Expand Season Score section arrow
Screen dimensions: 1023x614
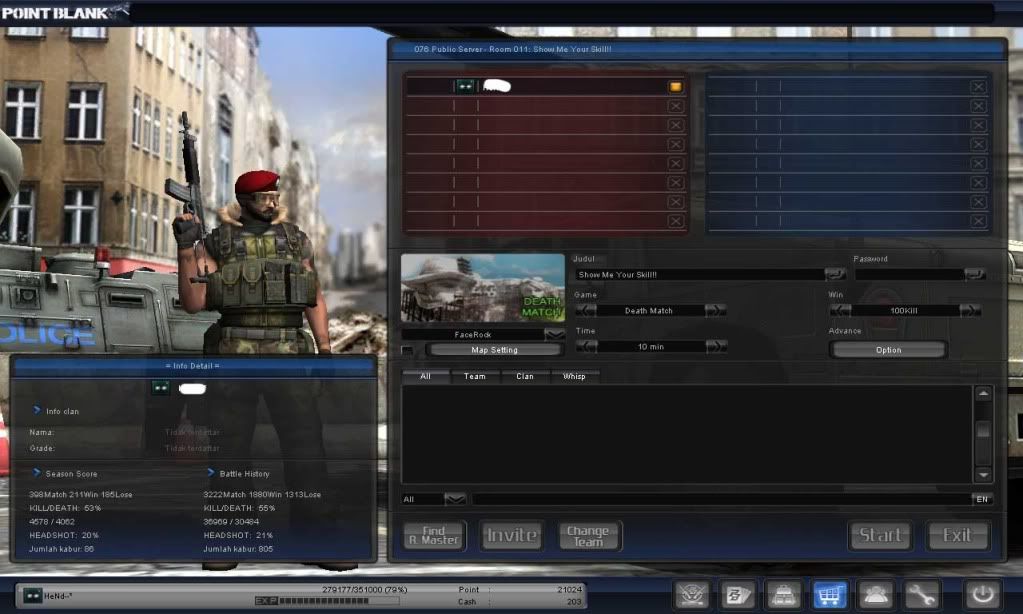37,472
